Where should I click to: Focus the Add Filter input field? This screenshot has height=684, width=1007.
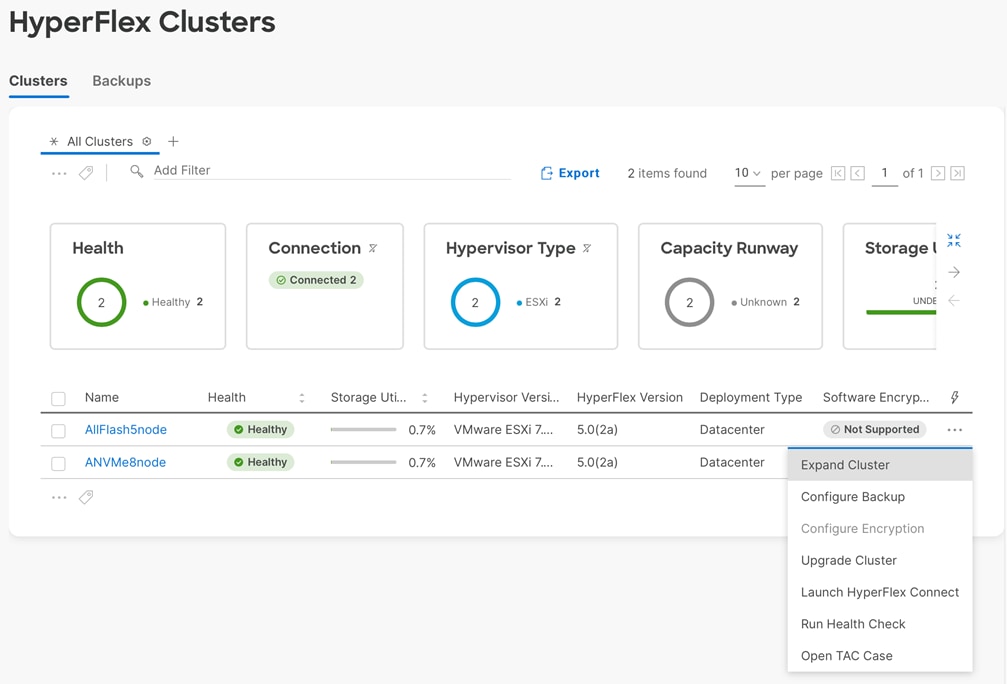pyautogui.click(x=332, y=171)
